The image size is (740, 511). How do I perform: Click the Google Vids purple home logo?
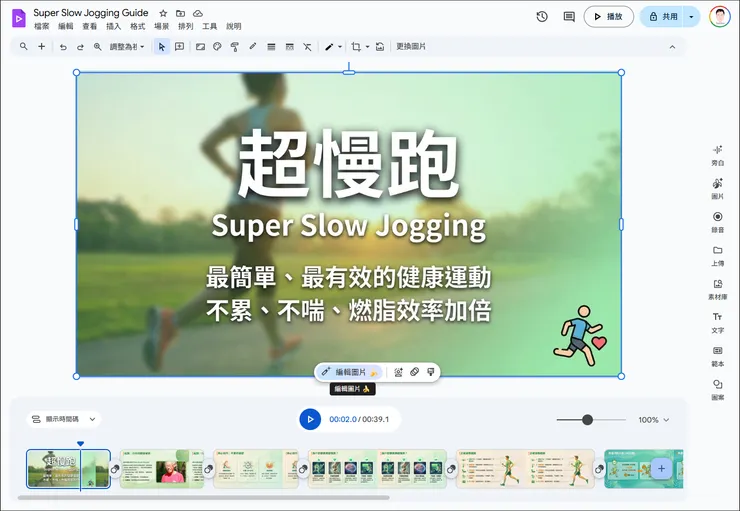click(18, 18)
